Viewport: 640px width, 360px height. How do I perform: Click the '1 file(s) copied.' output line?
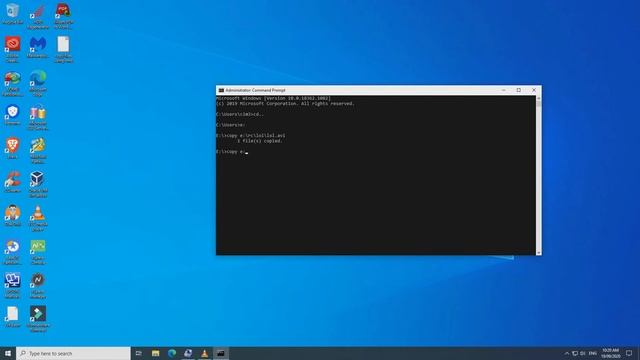pos(260,141)
